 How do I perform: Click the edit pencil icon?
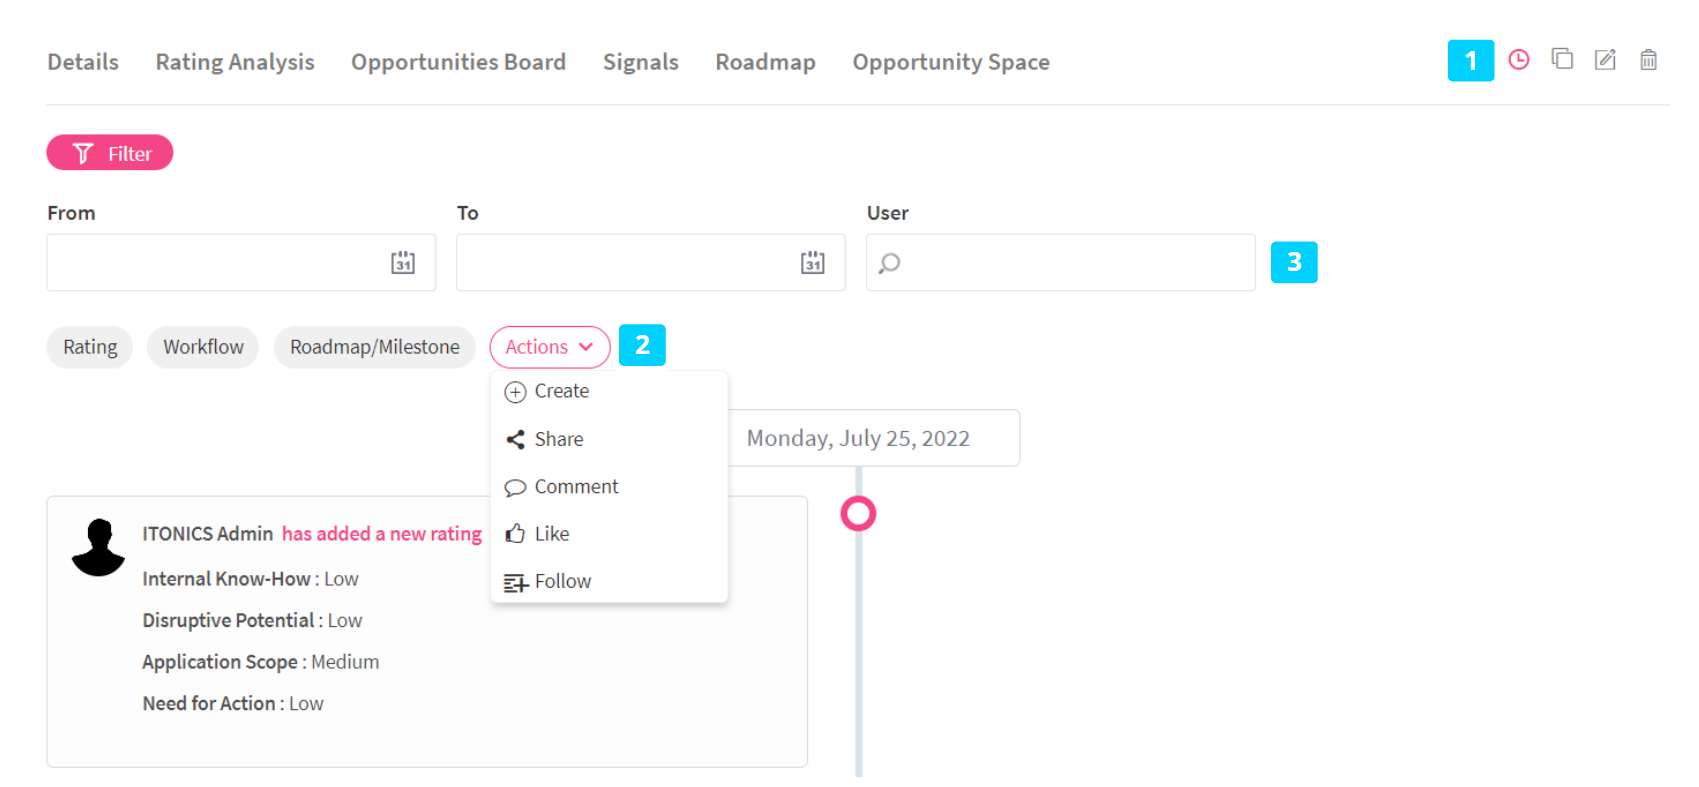point(1605,60)
